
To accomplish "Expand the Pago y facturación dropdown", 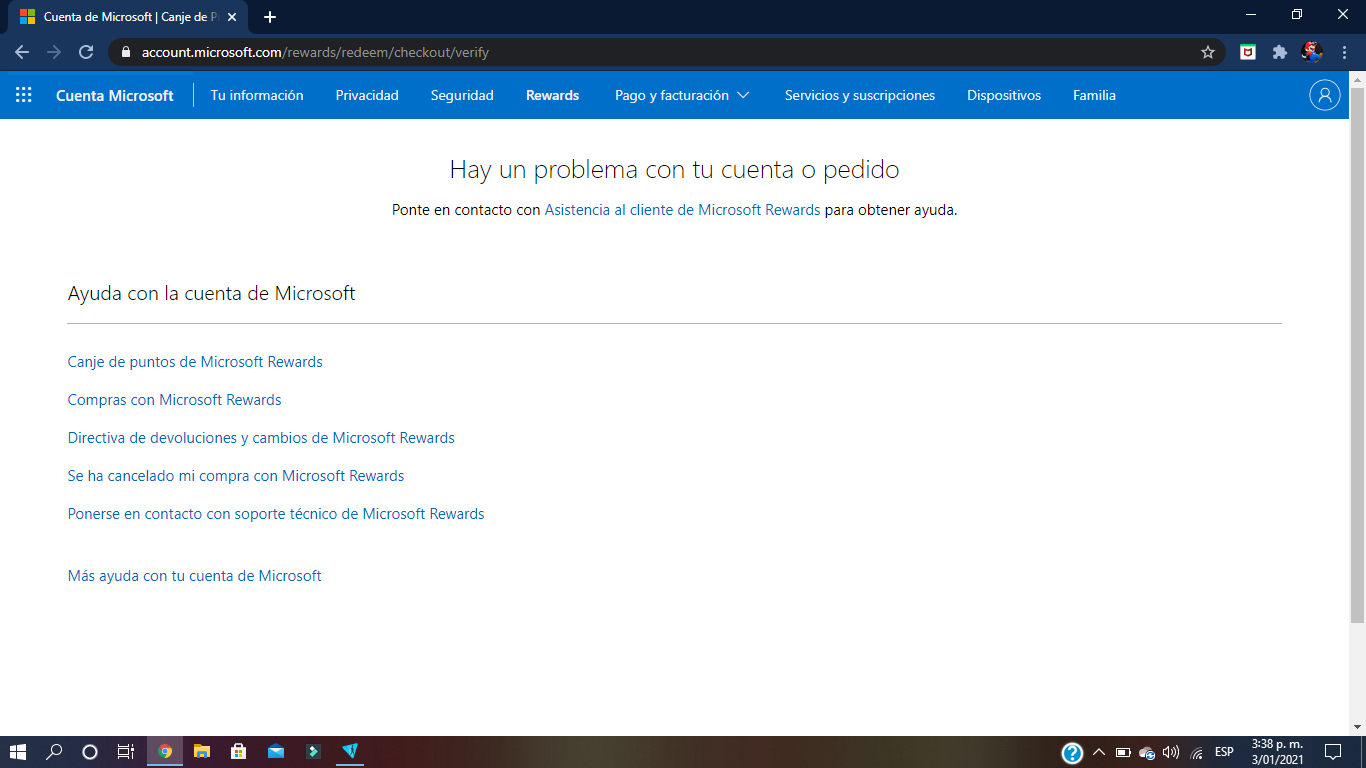I will pos(682,95).
